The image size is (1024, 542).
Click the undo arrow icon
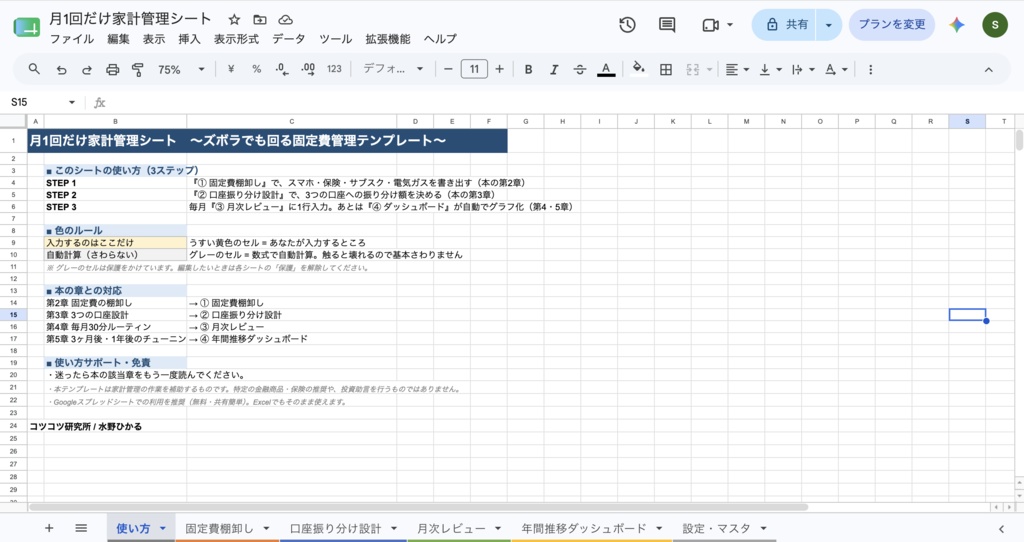[x=61, y=69]
